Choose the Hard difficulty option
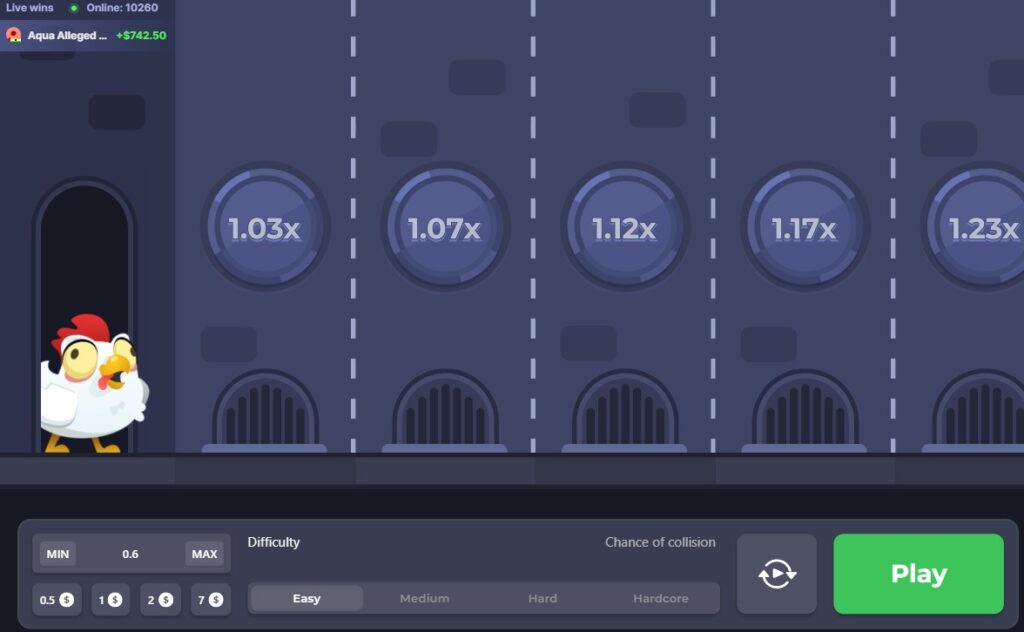1024x632 pixels. tap(542, 599)
